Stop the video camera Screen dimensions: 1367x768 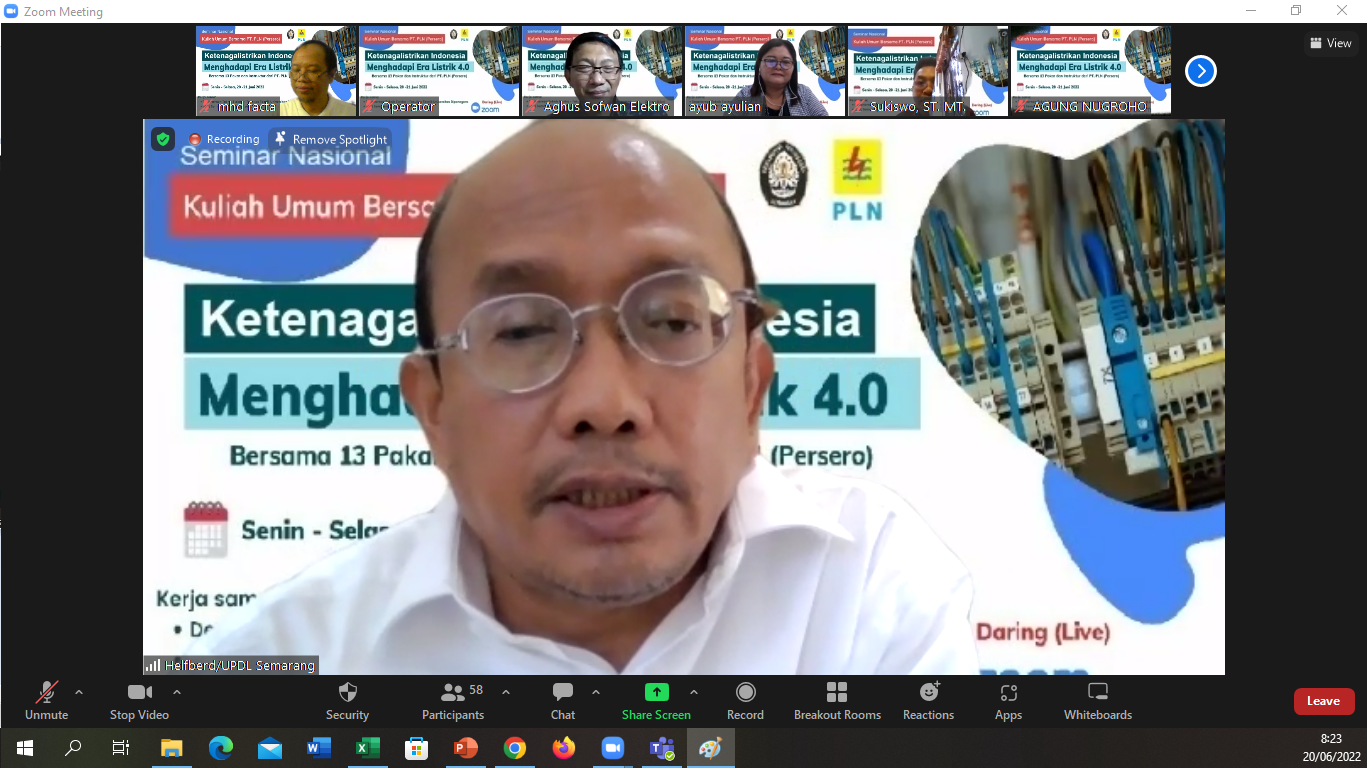coord(139,693)
